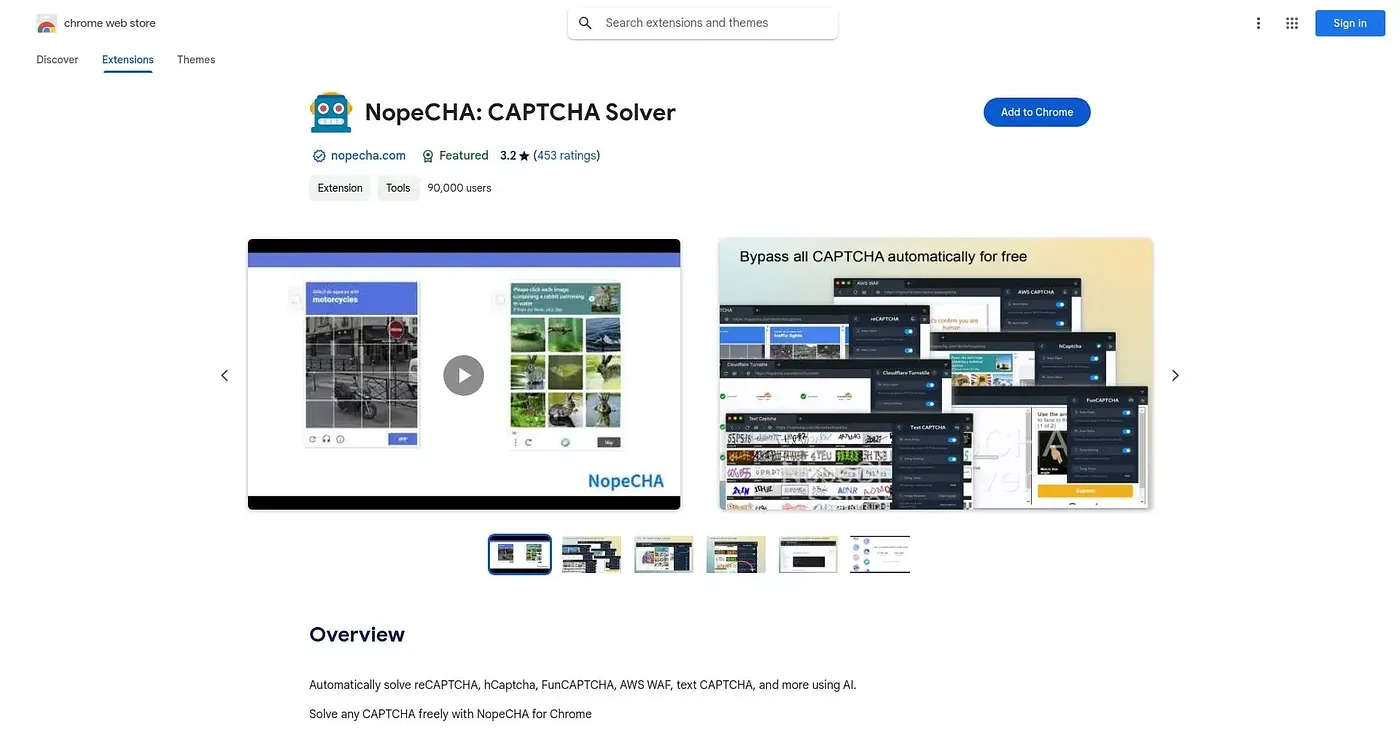1400x729 pixels.
Task: Focus the Search extensions and themes field
Action: pyautogui.click(x=703, y=23)
